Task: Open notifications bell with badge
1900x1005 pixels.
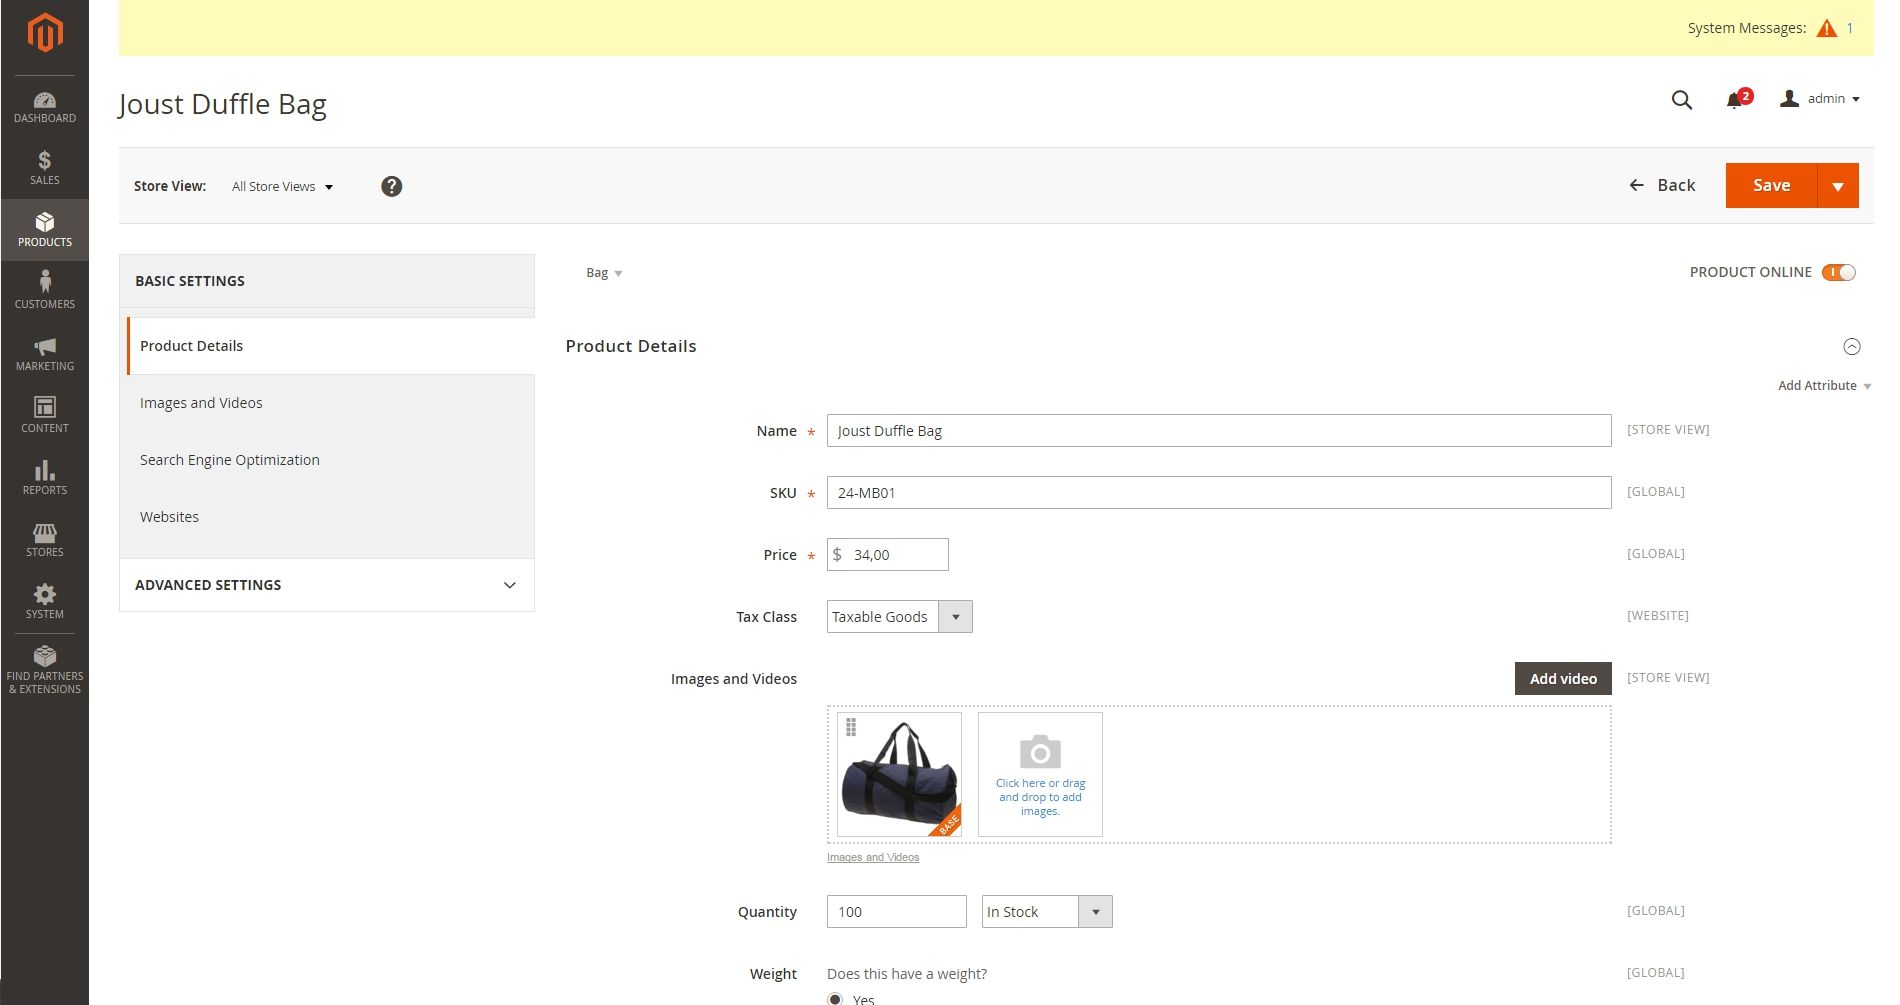Action: 1736,100
